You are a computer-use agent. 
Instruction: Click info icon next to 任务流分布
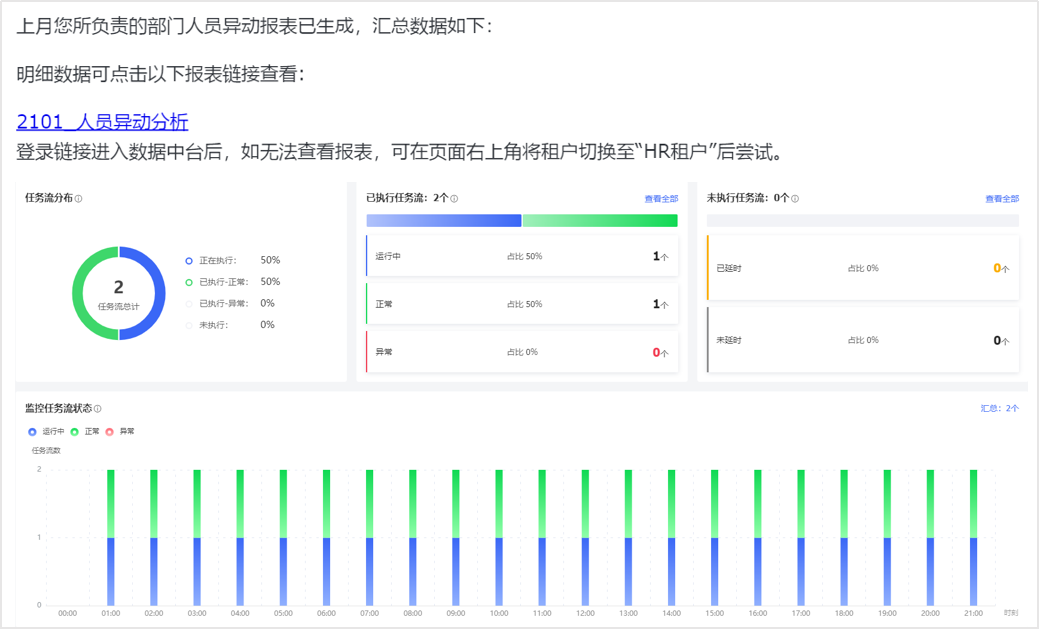pos(79,199)
